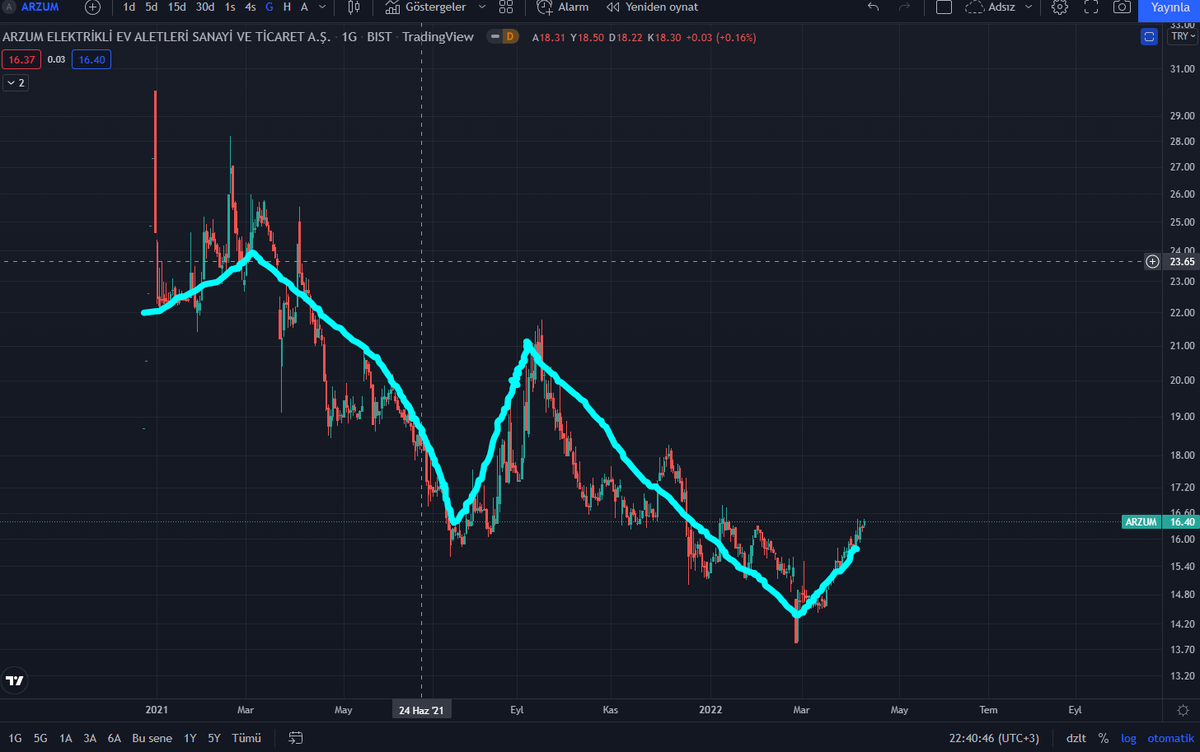Set range to 3A

coord(90,738)
